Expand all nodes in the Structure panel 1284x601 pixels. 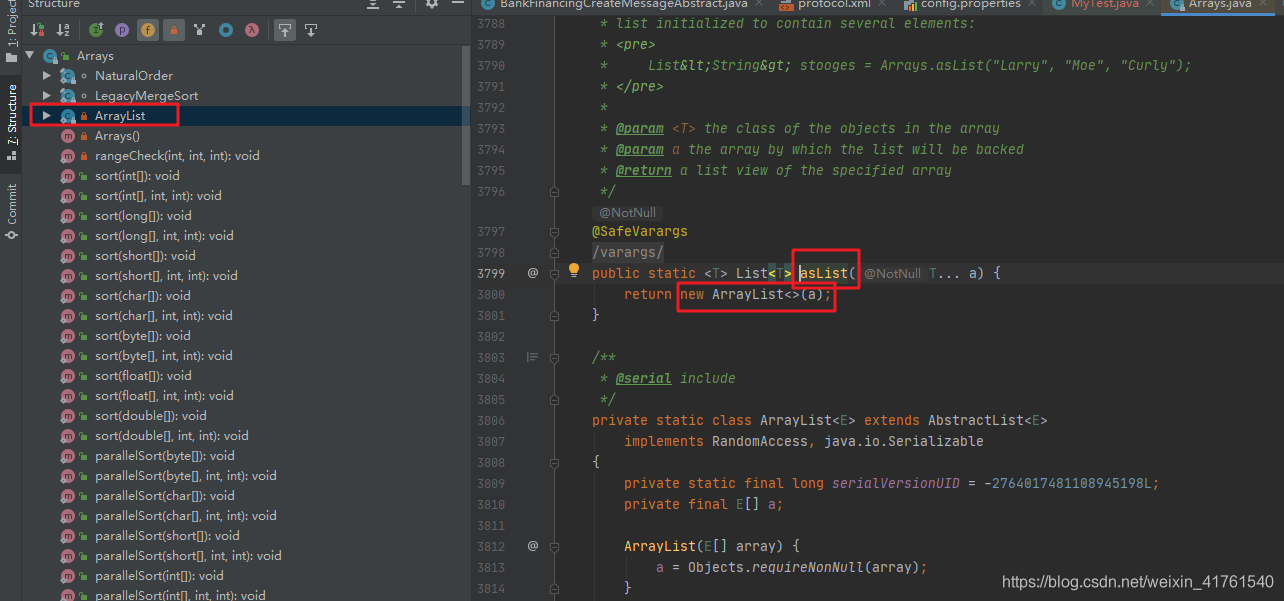pos(372,6)
